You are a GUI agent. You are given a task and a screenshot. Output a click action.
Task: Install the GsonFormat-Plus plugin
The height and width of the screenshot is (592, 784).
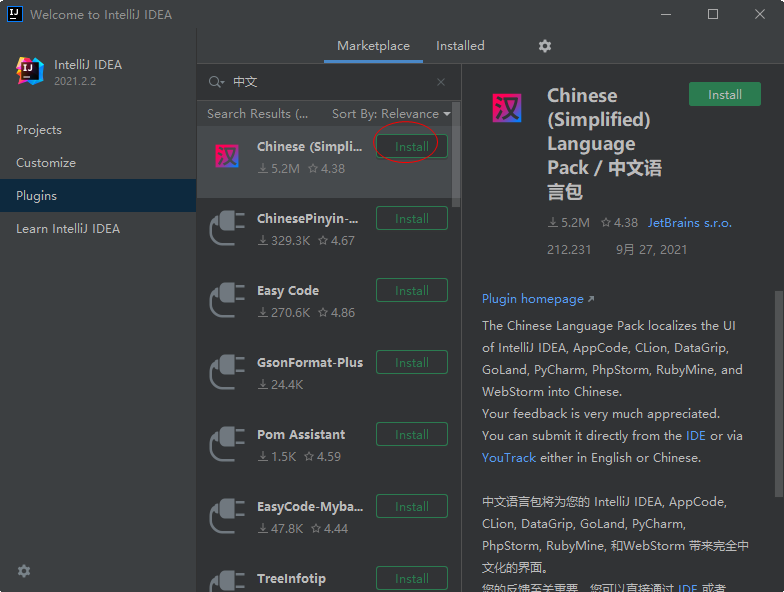coord(412,362)
